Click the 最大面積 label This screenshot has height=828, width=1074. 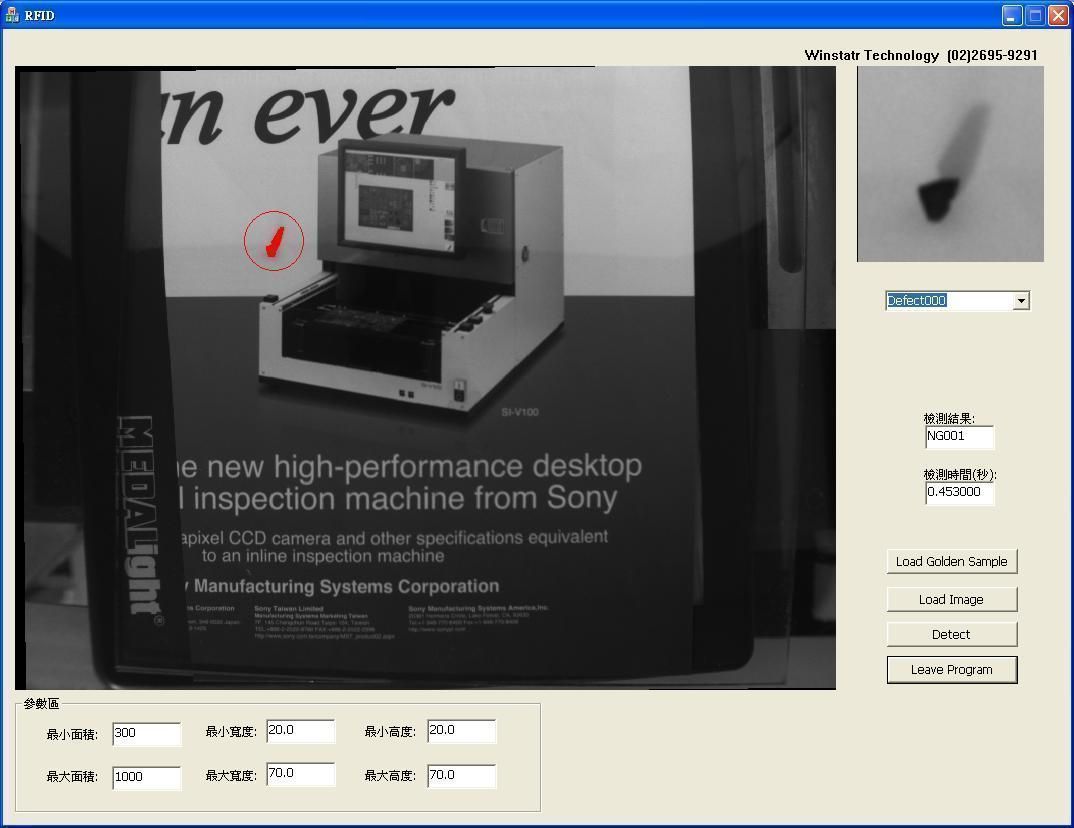coord(72,777)
